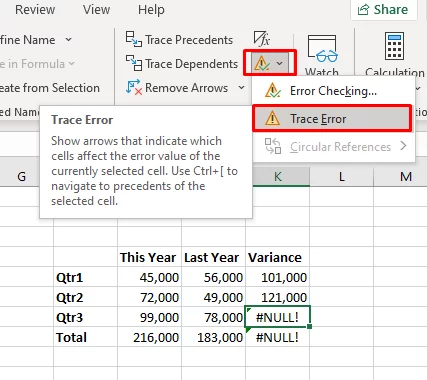427x380 pixels.
Task: Open the Circular References submenu arrow
Action: pyautogui.click(x=403, y=146)
